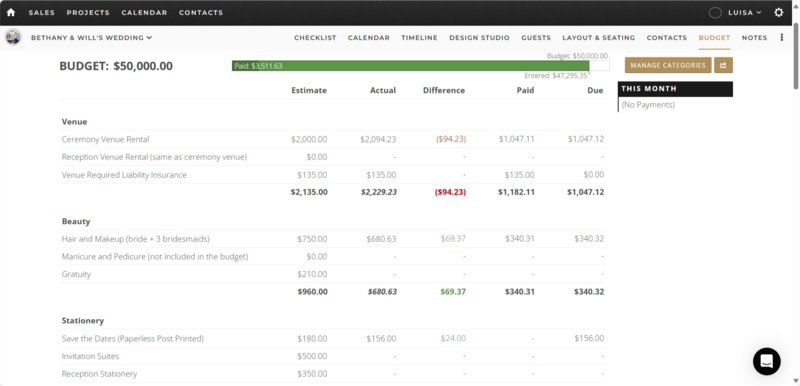Image resolution: width=800 pixels, height=386 pixels.
Task: Select the Hair and Makeup budget row
Action: (x=333, y=239)
